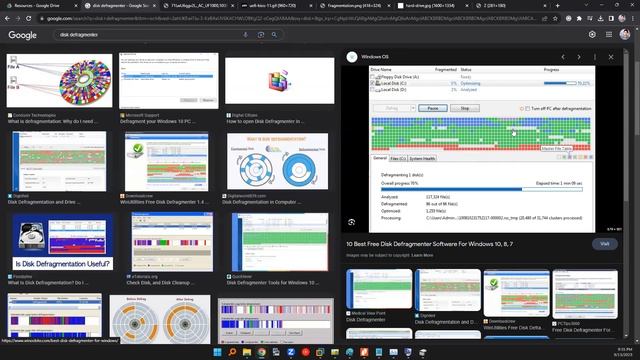
Task: Open the Is Disk Defragmentation Useful image
Action: pyautogui.click(x=62, y=242)
